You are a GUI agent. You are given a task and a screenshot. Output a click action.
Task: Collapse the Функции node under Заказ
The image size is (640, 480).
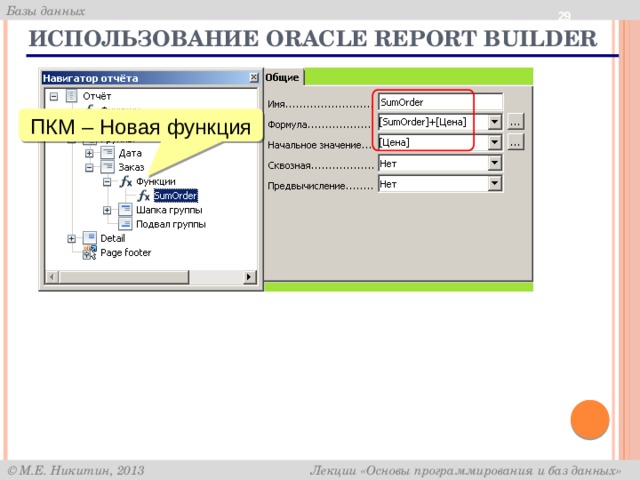(107, 182)
